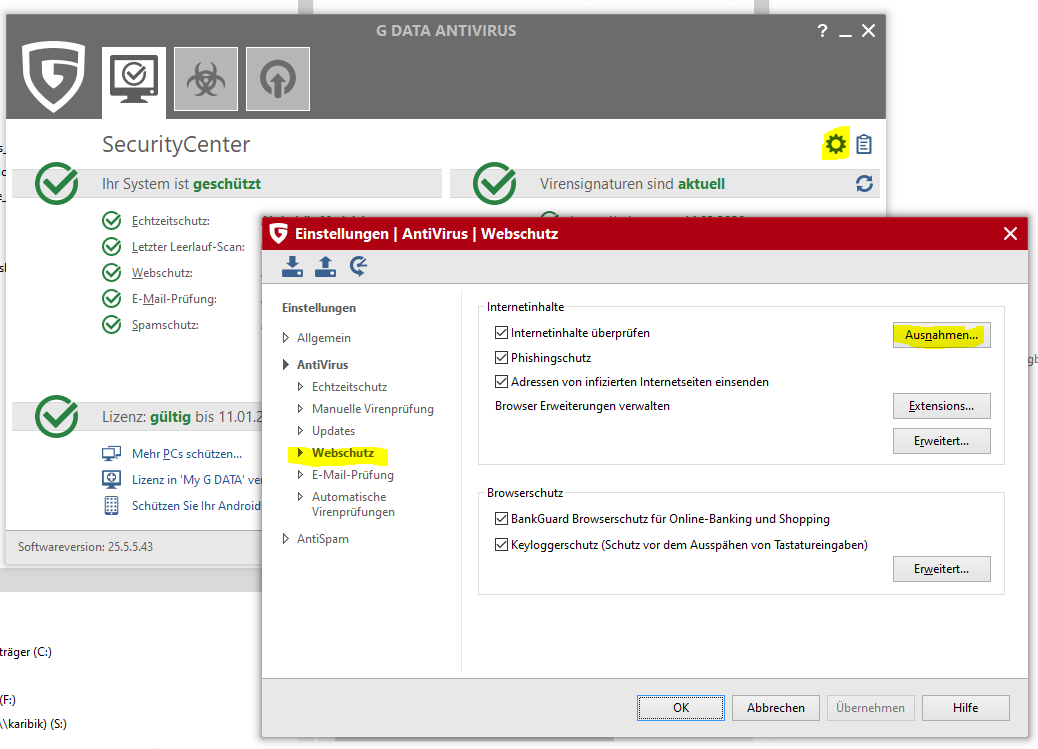Select Webschutz in the settings tree

click(x=343, y=452)
